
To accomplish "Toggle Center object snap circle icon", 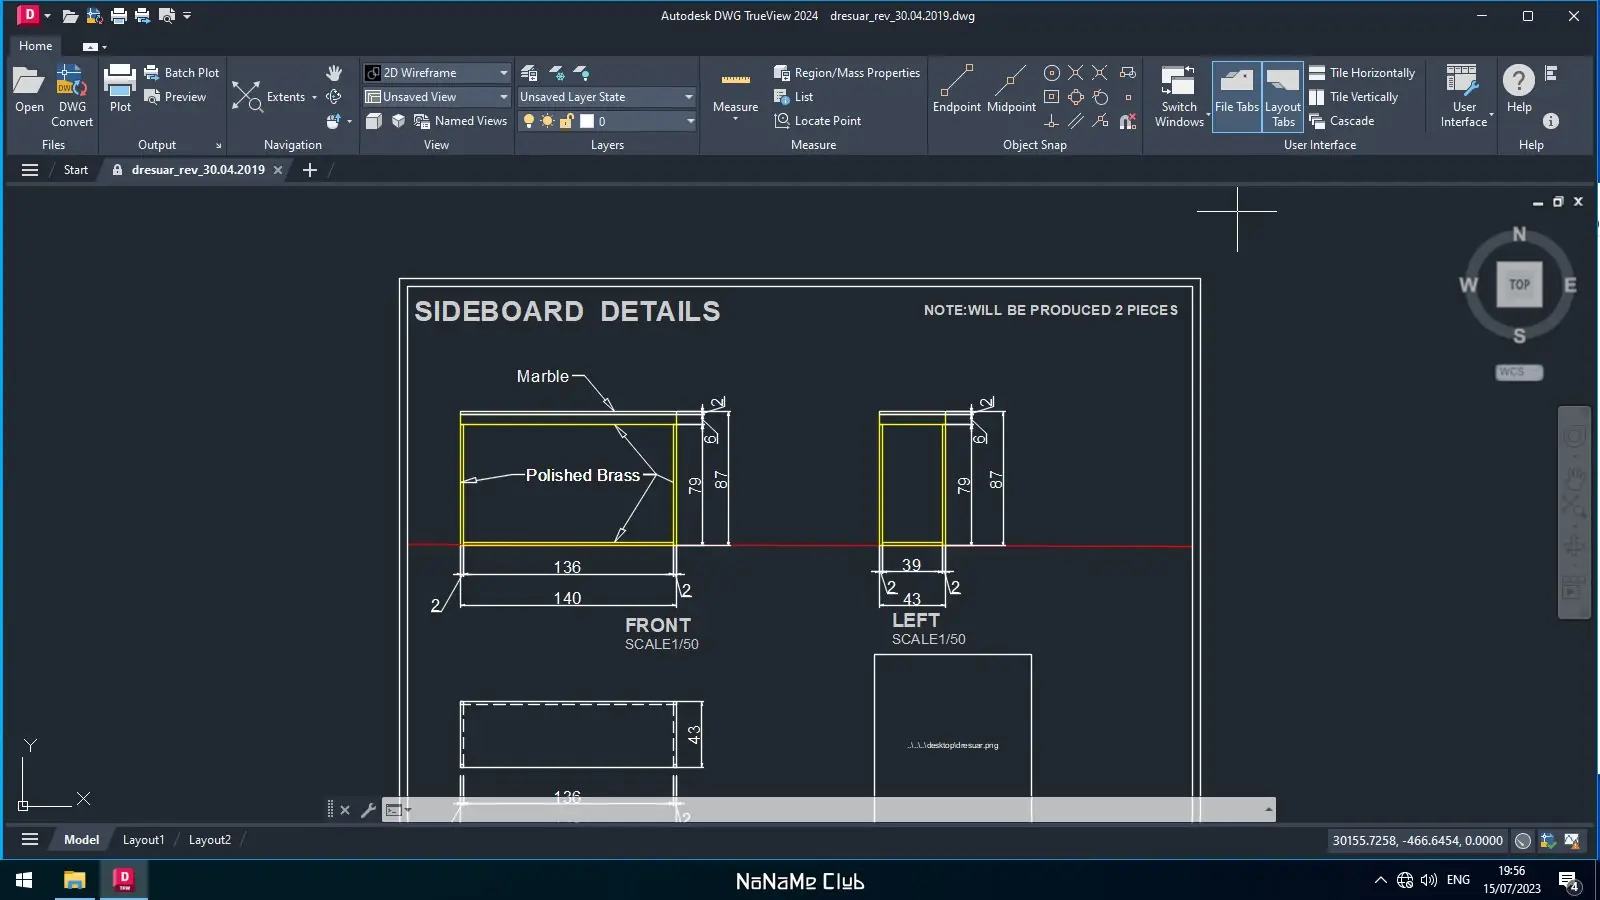I will [x=1051, y=73].
